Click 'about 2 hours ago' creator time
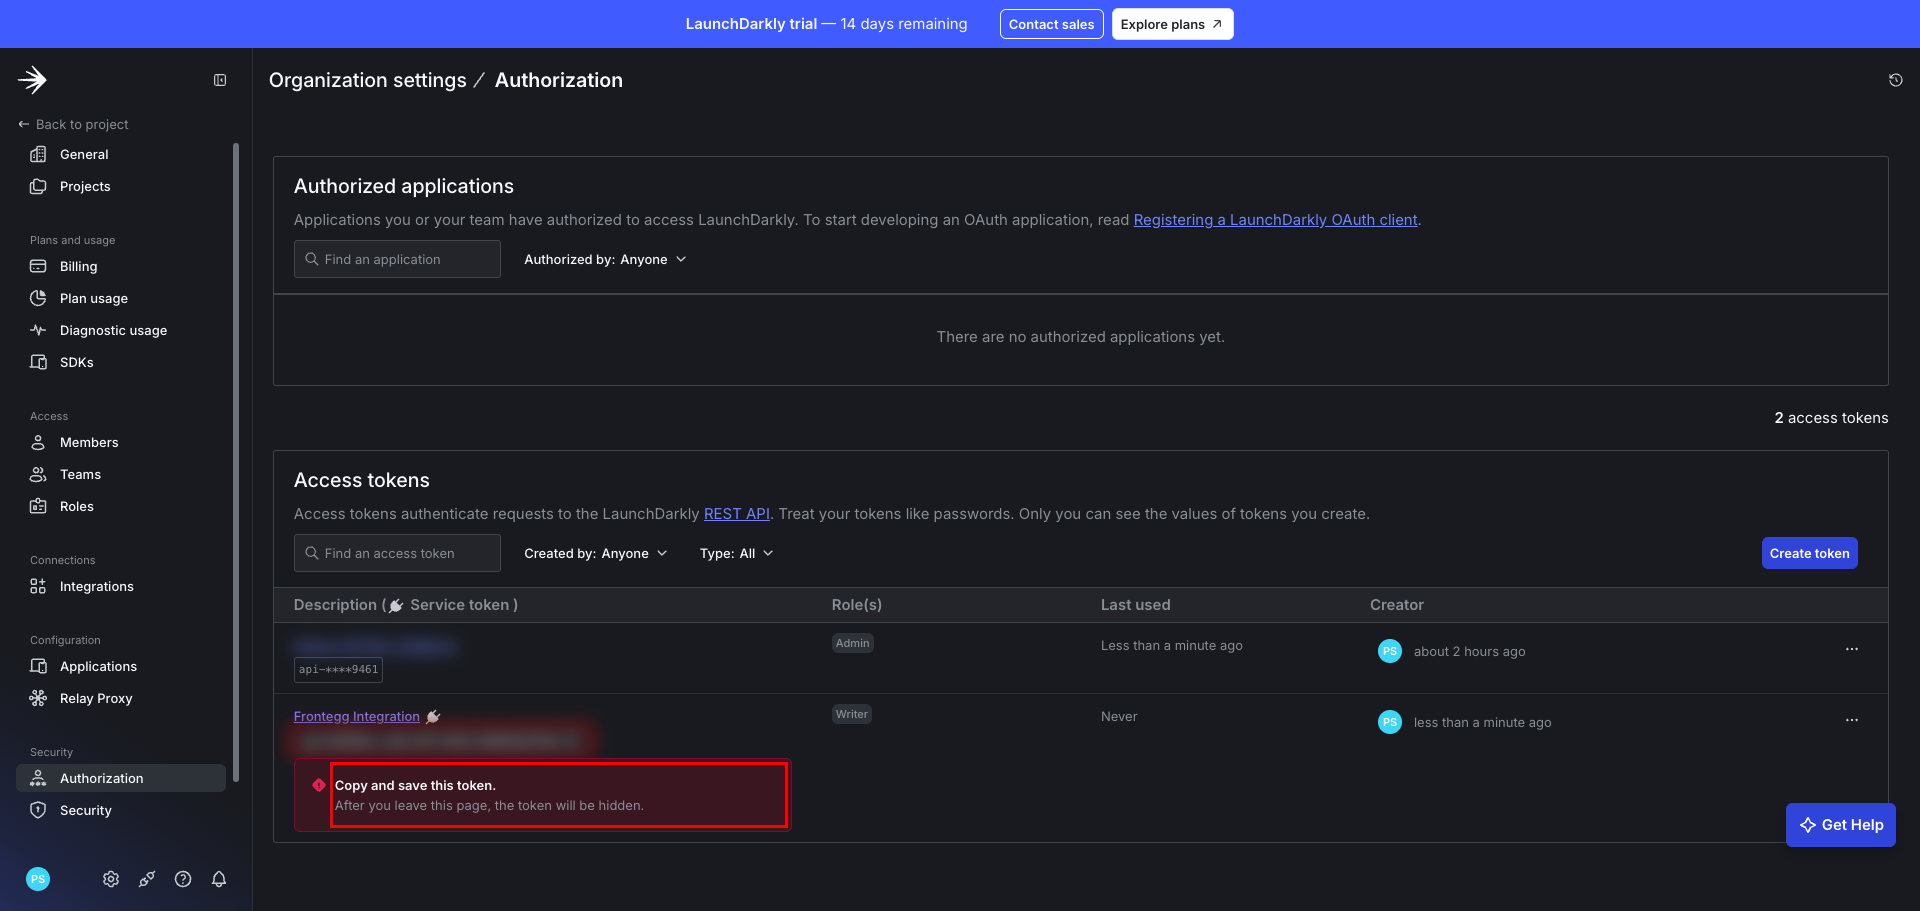The width and height of the screenshot is (1920, 911). click(1470, 652)
